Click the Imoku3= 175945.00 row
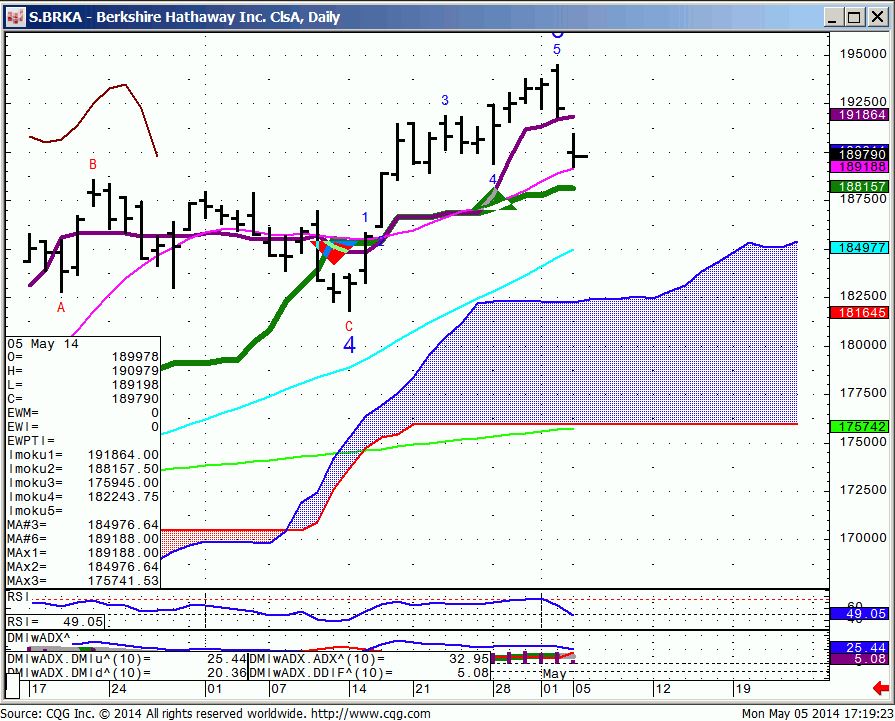Image resolution: width=895 pixels, height=721 pixels. click(x=83, y=483)
